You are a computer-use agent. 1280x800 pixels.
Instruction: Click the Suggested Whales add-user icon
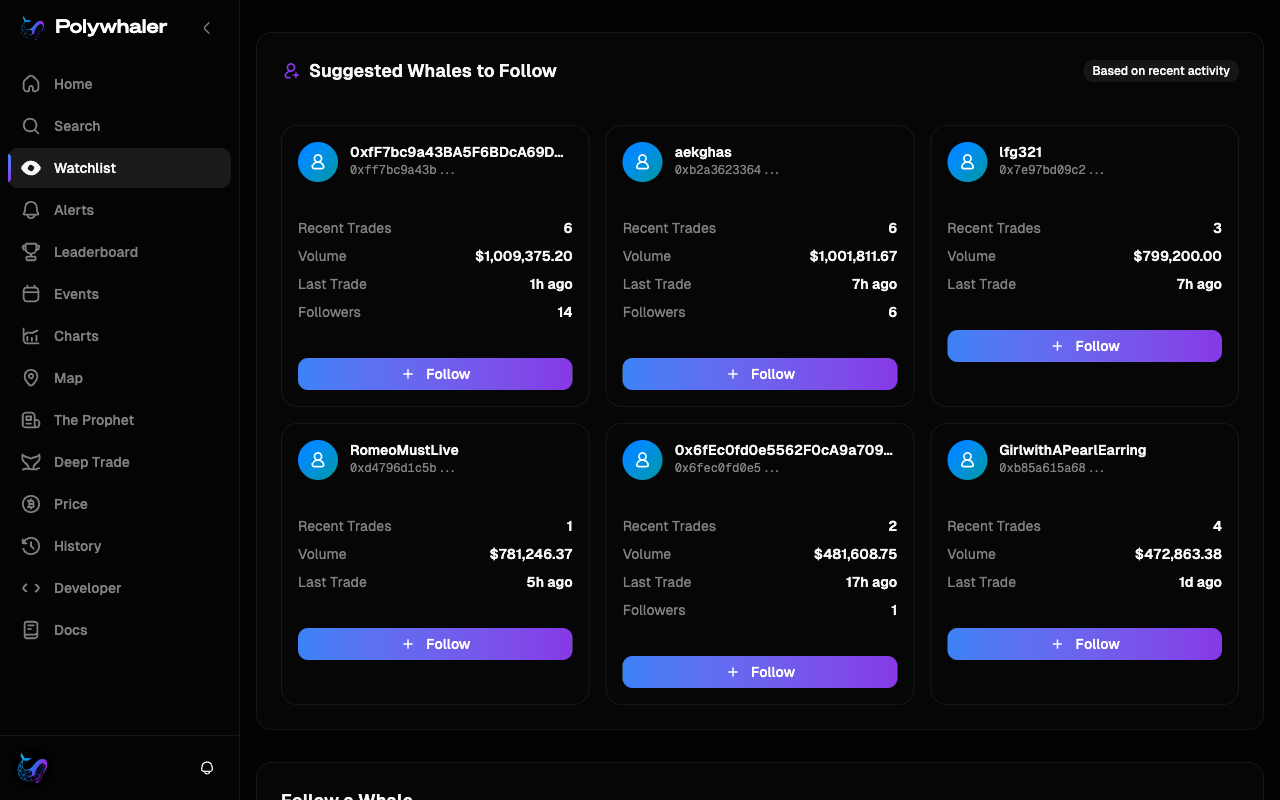click(291, 71)
